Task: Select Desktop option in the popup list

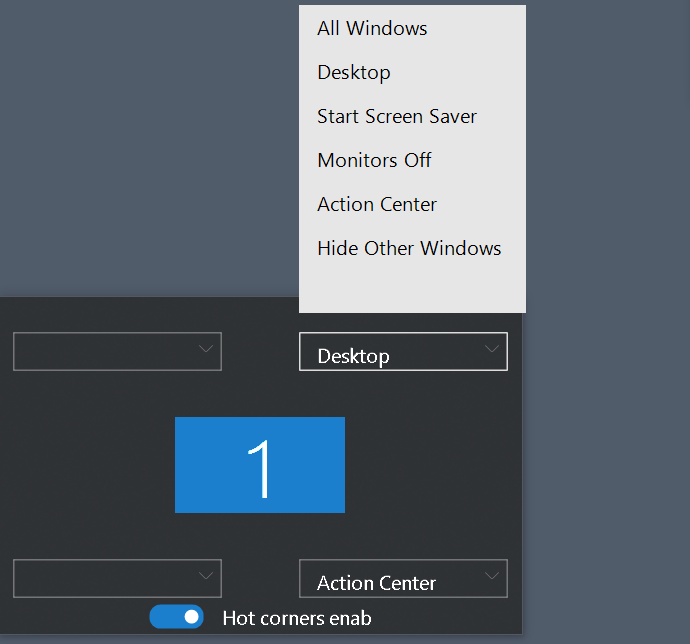Action: click(x=412, y=72)
